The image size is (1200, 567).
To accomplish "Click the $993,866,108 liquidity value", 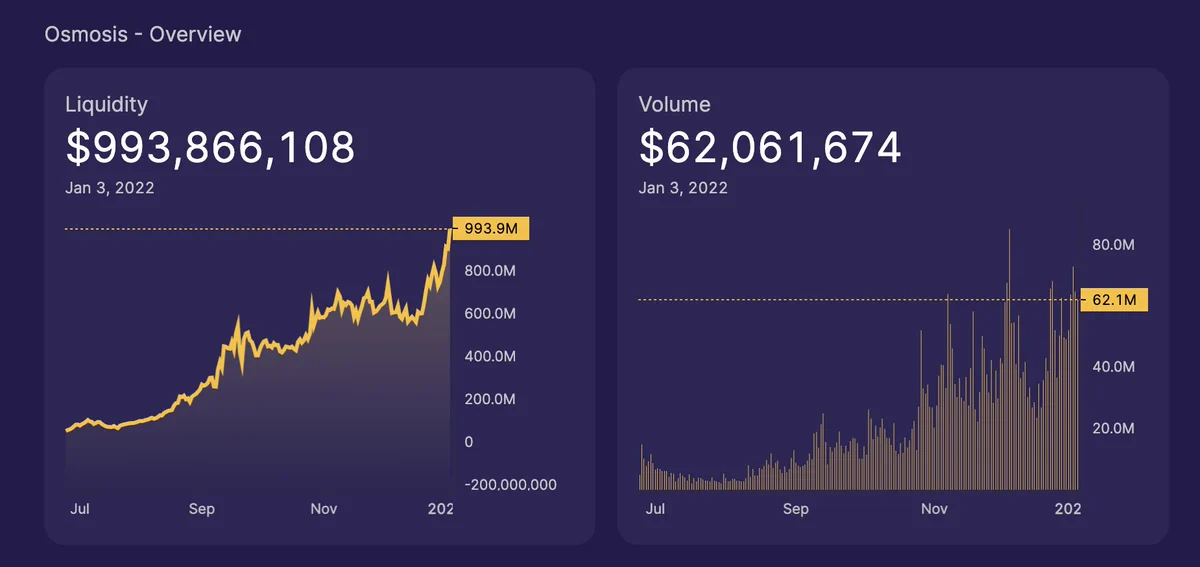I will pyautogui.click(x=210, y=148).
